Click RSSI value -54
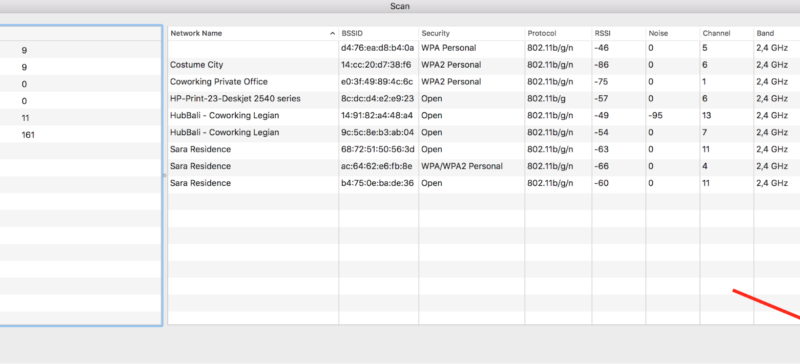Viewport: 800px width, 364px height. click(x=602, y=132)
